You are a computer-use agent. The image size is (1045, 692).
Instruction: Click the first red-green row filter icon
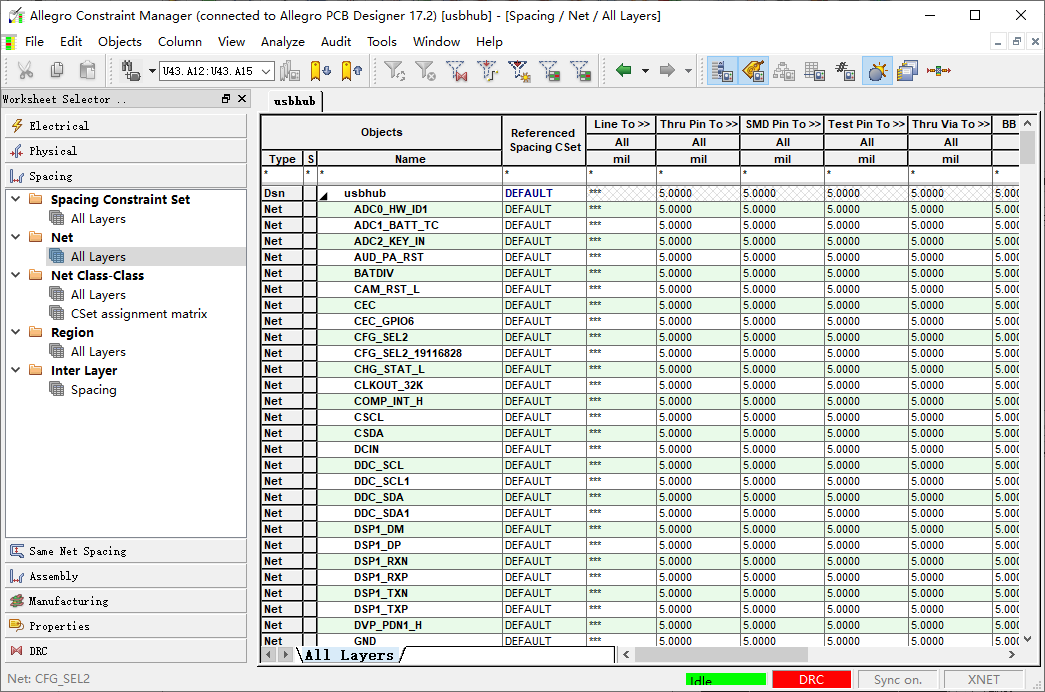pos(550,70)
